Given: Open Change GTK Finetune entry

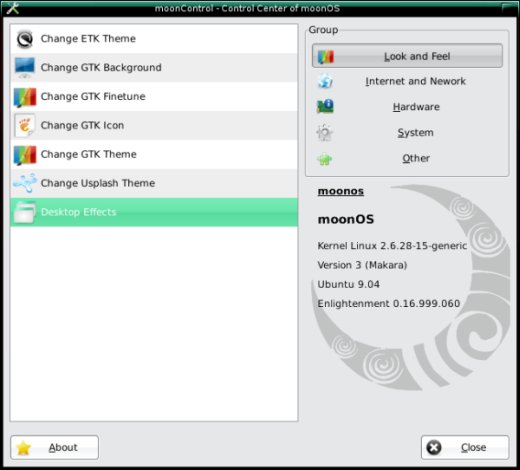Looking at the screenshot, I should (154, 97).
